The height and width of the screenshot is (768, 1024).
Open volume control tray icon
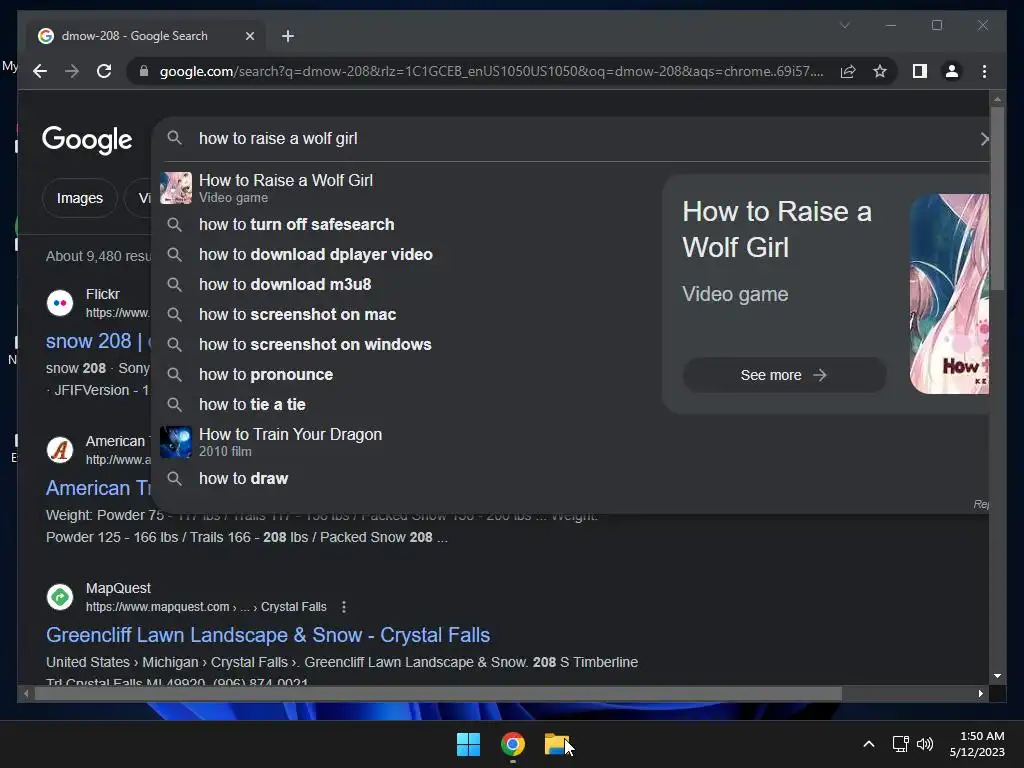(x=925, y=744)
